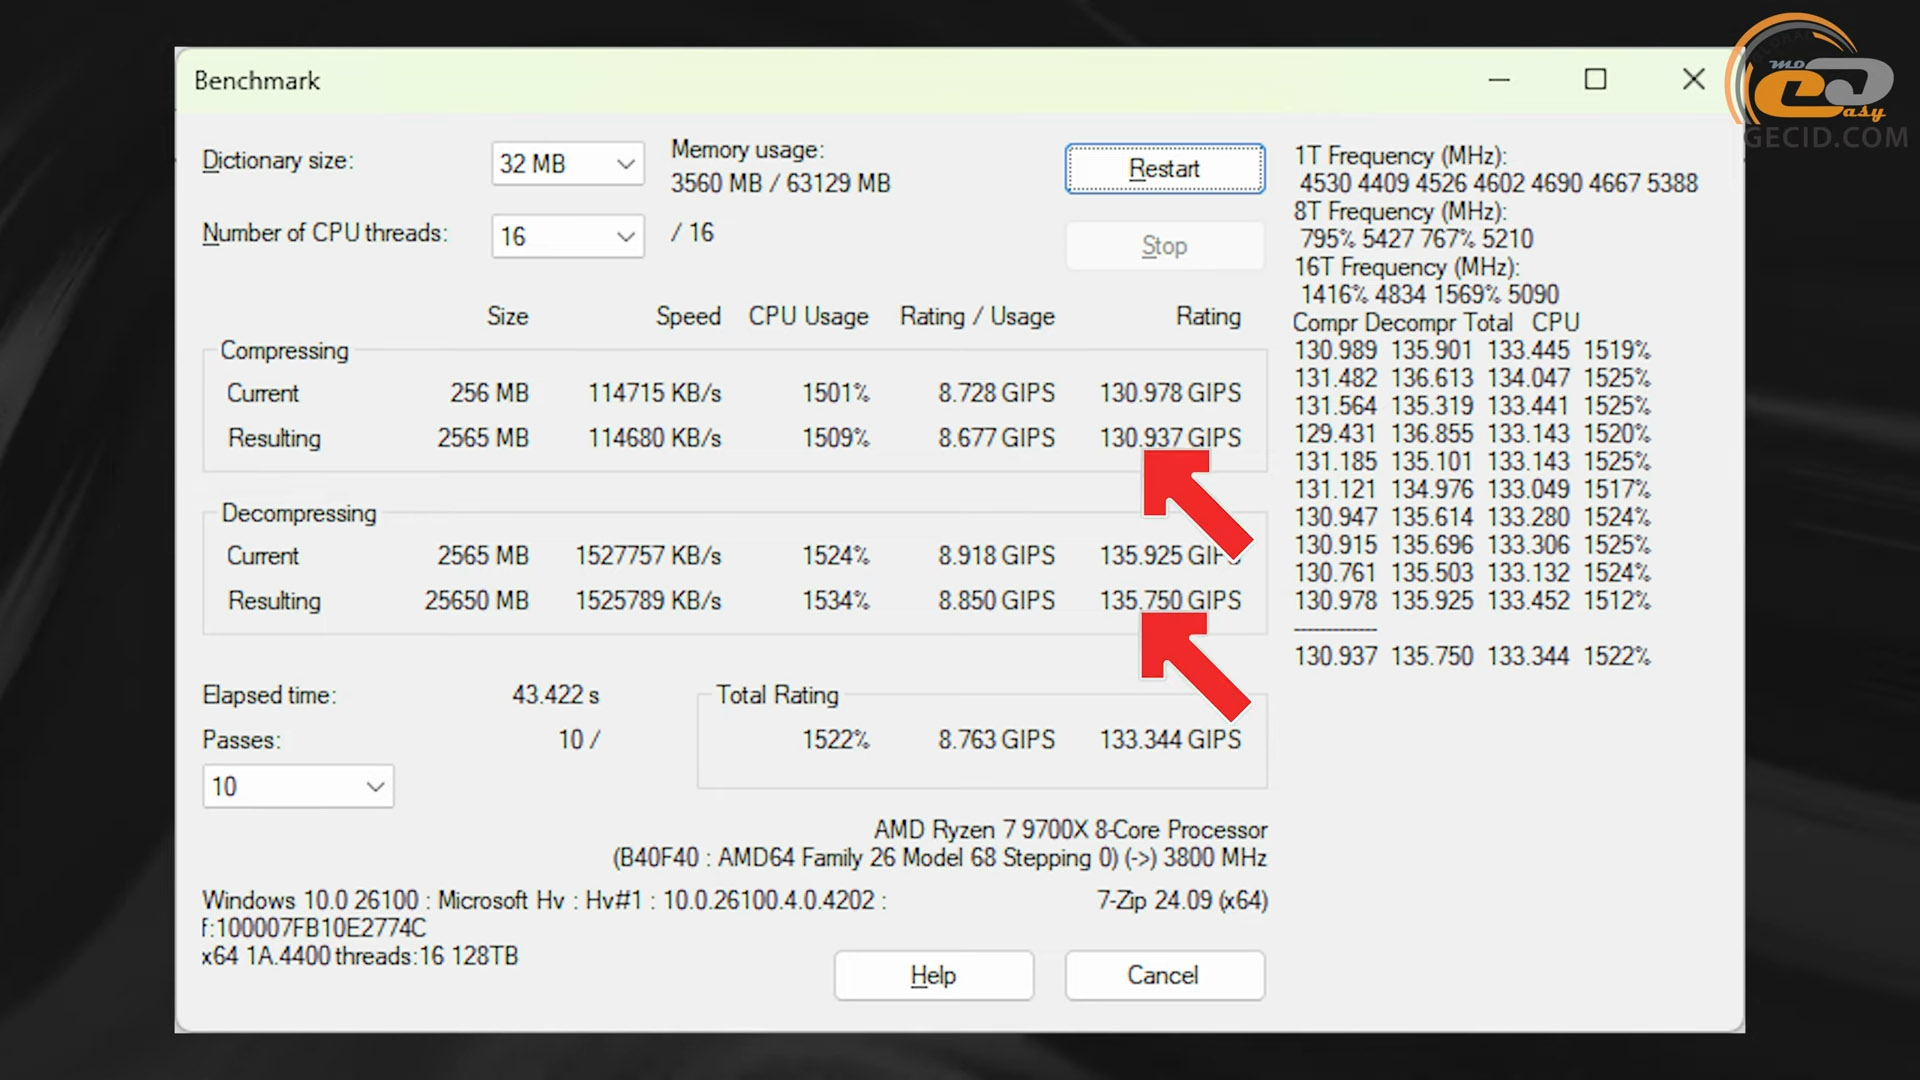Click the greyed-out Stop button
The image size is (1920, 1080).
pos(1164,245)
